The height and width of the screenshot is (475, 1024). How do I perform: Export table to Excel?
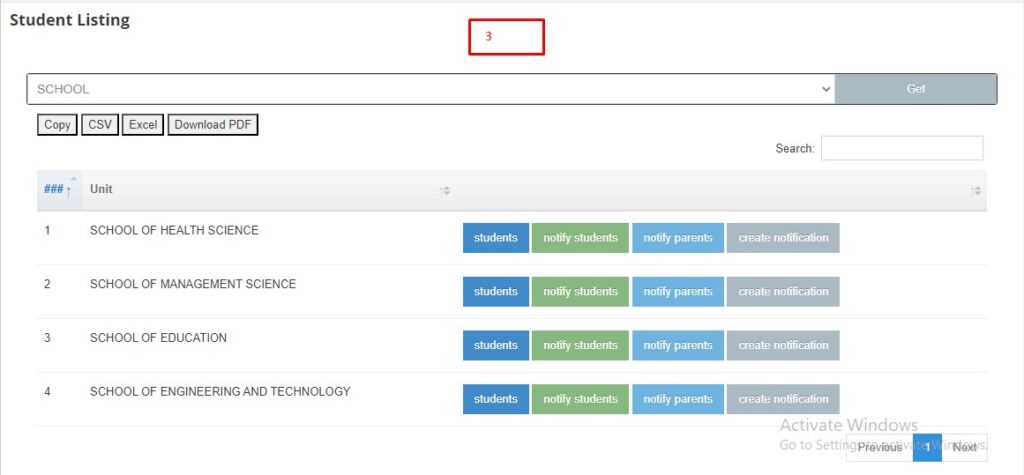point(143,125)
